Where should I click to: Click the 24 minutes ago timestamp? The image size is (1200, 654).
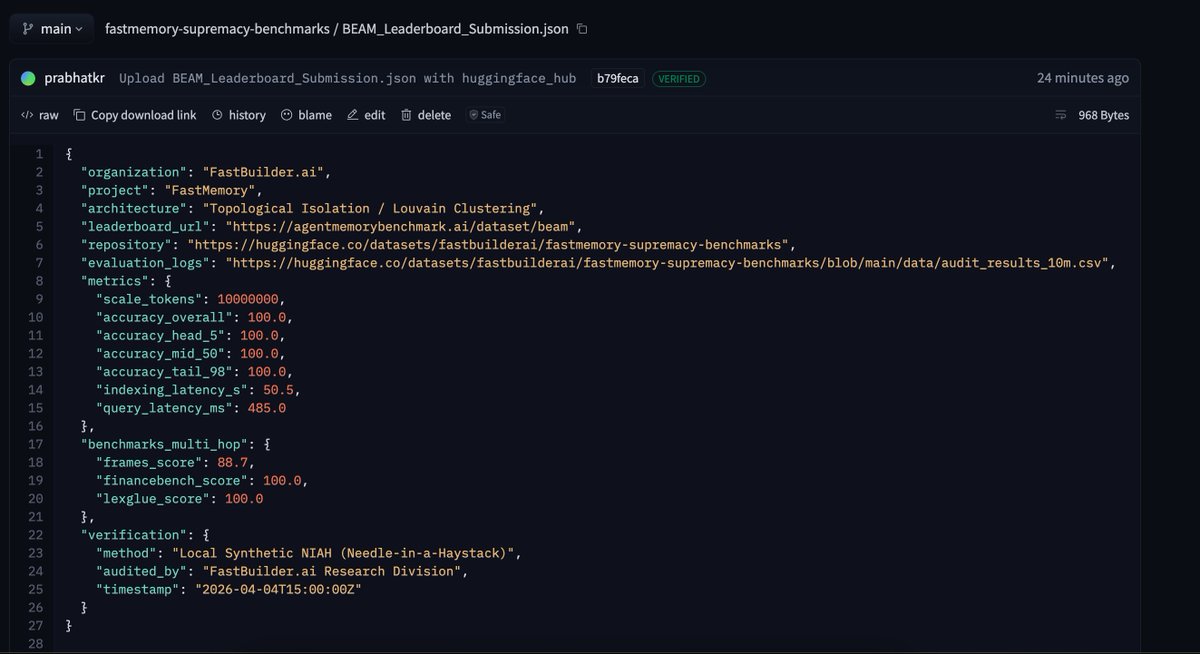click(x=1083, y=78)
